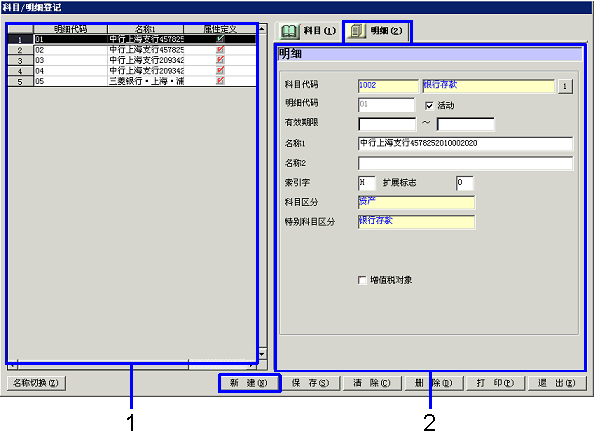Click the 名称1 input field

click(x=465, y=144)
